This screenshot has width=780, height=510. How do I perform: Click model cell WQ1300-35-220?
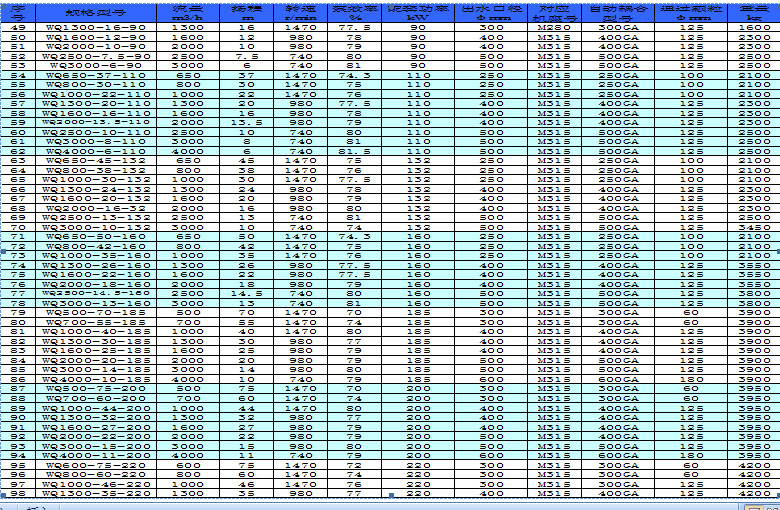96,493
